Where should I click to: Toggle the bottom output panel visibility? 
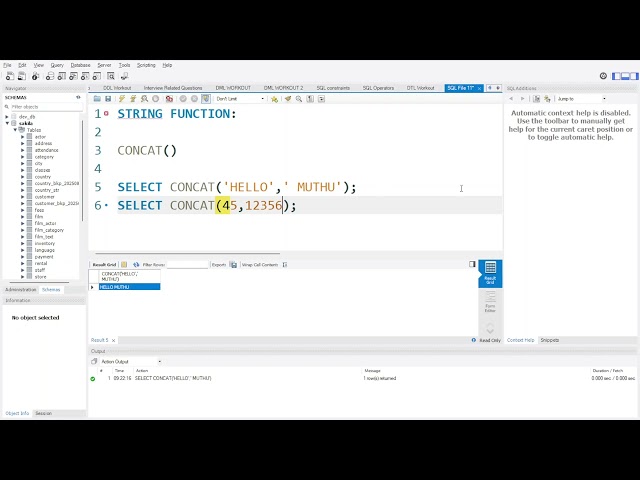click(x=625, y=76)
